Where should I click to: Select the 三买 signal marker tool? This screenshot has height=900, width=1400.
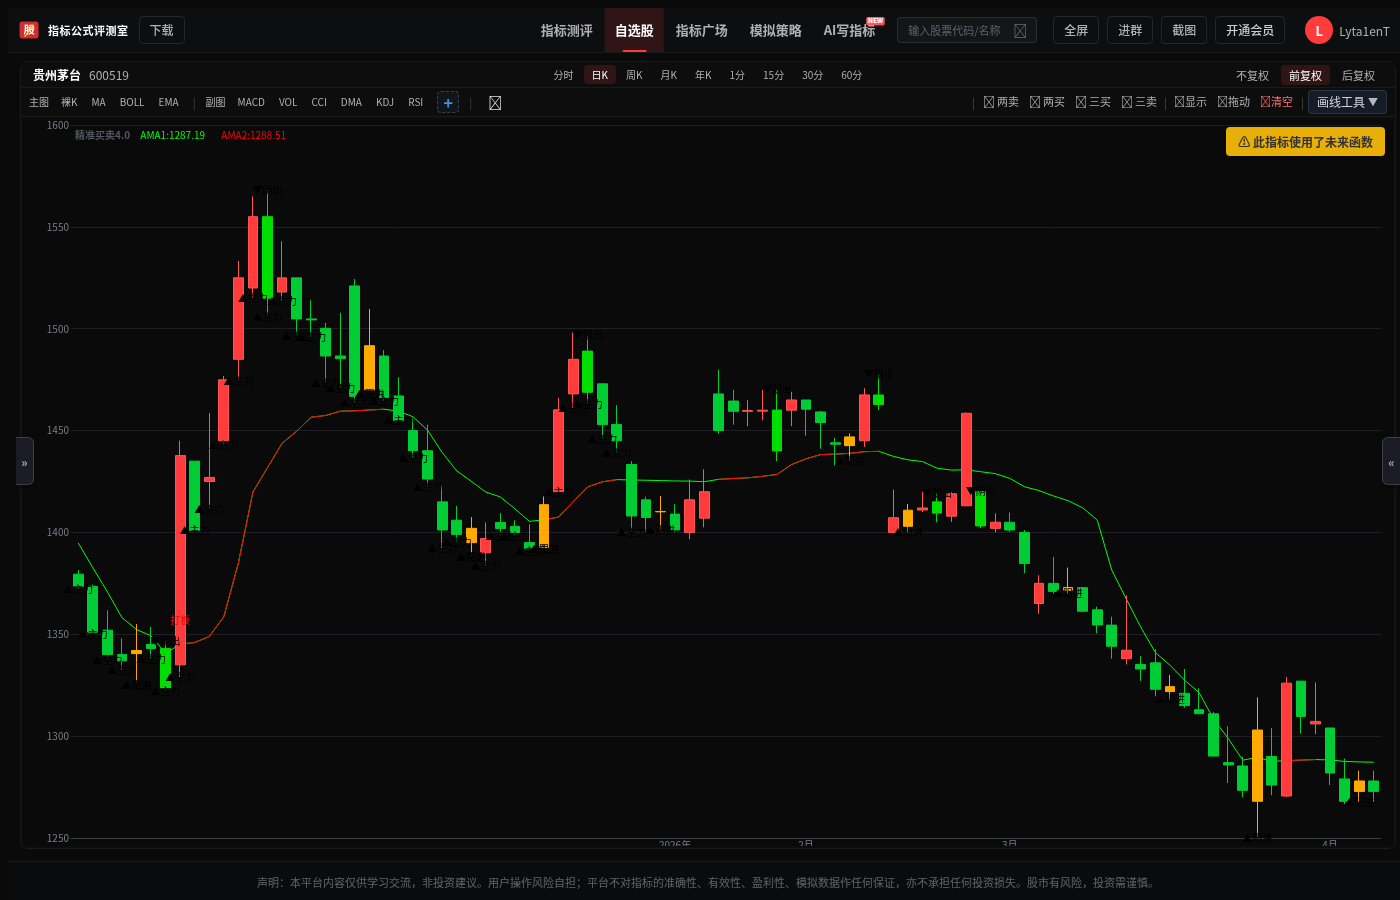[1093, 102]
